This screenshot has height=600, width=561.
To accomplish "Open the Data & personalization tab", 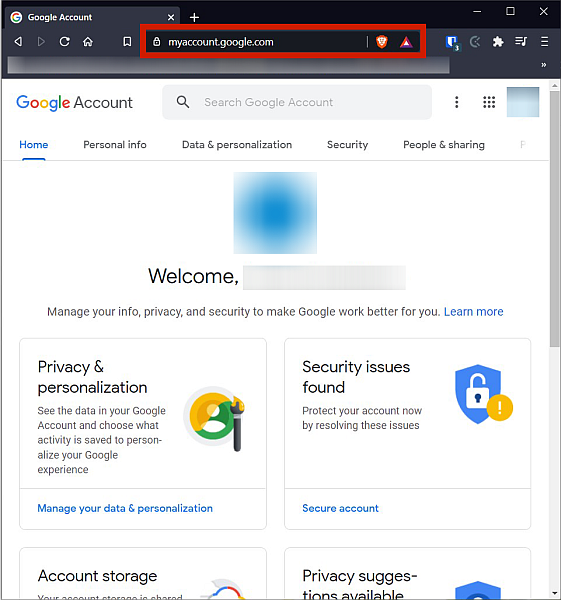I will tap(237, 145).
